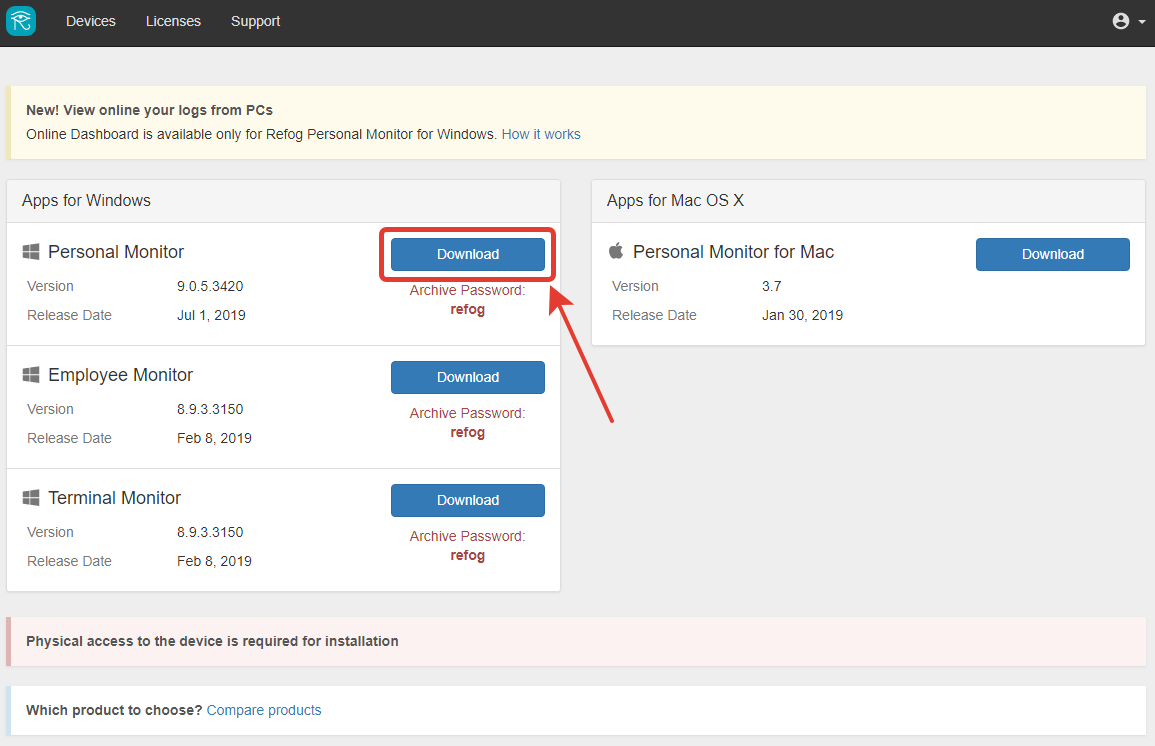Open the How it works link
Screen dimensions: 1155x746
pos(541,134)
